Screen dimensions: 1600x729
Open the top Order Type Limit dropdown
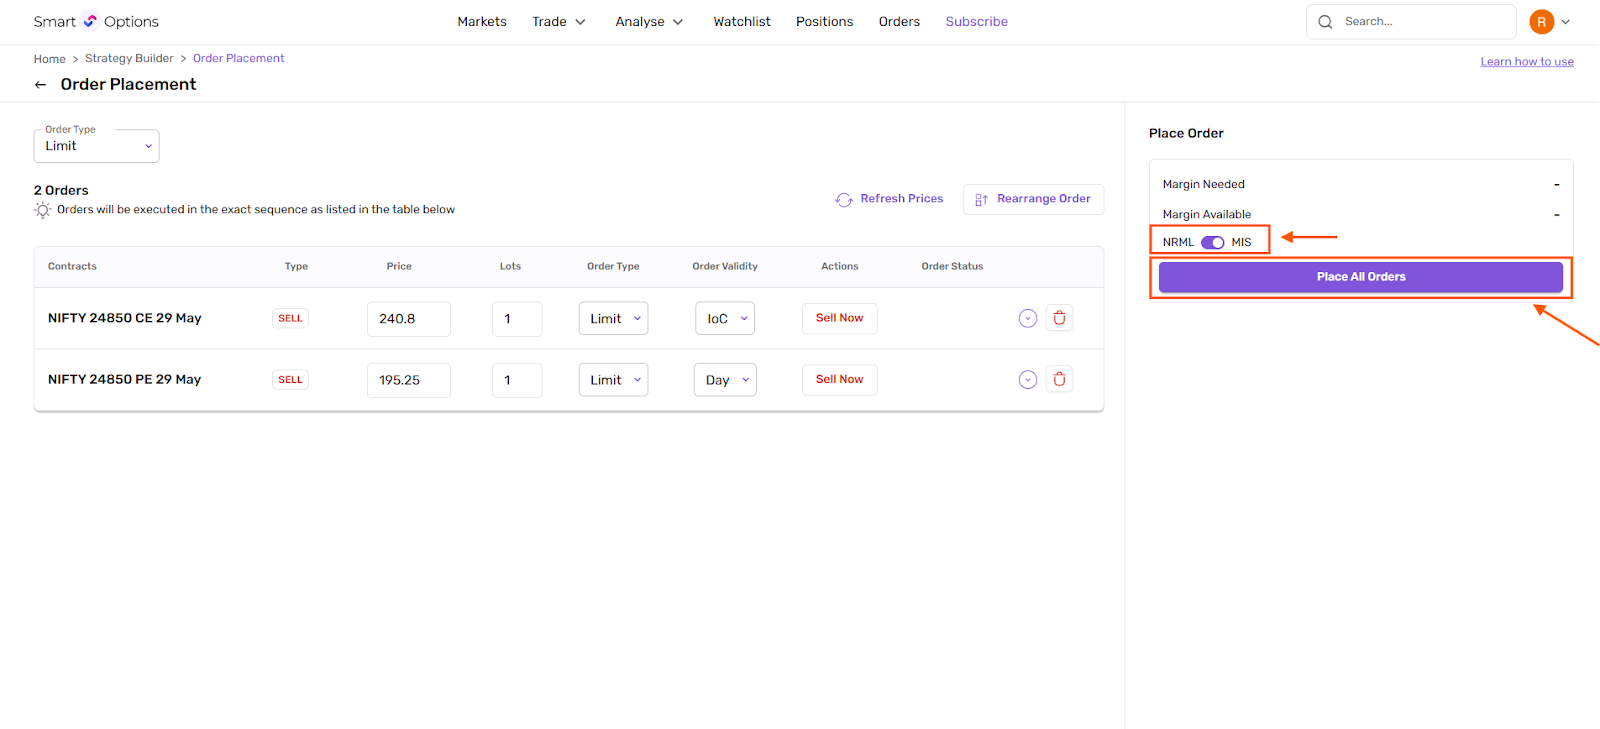click(x=97, y=146)
